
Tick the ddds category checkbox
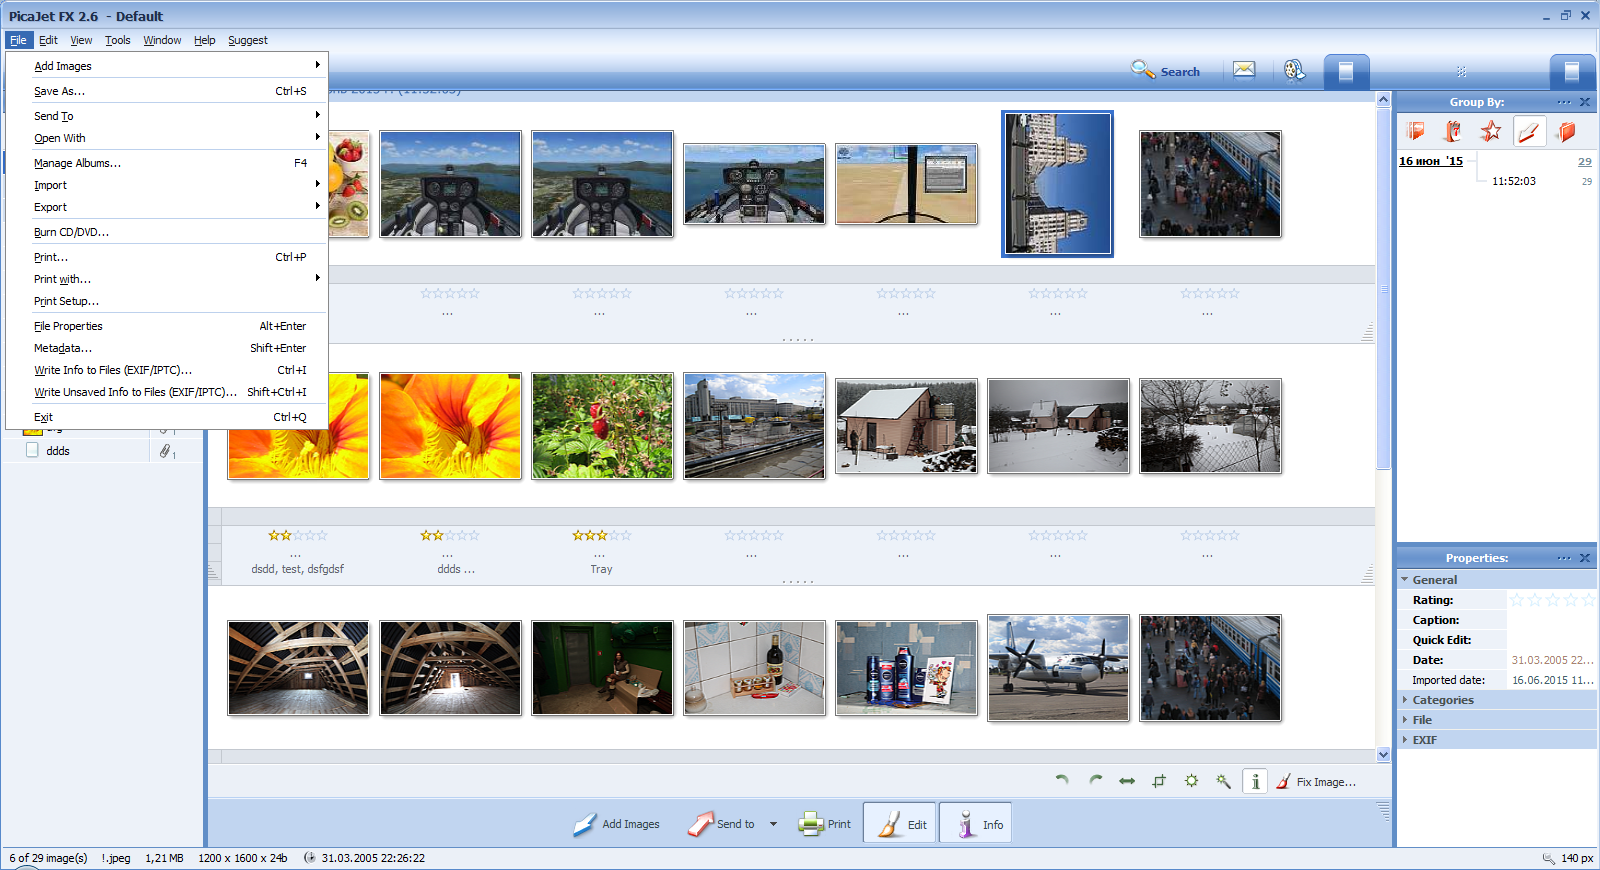[x=32, y=451]
